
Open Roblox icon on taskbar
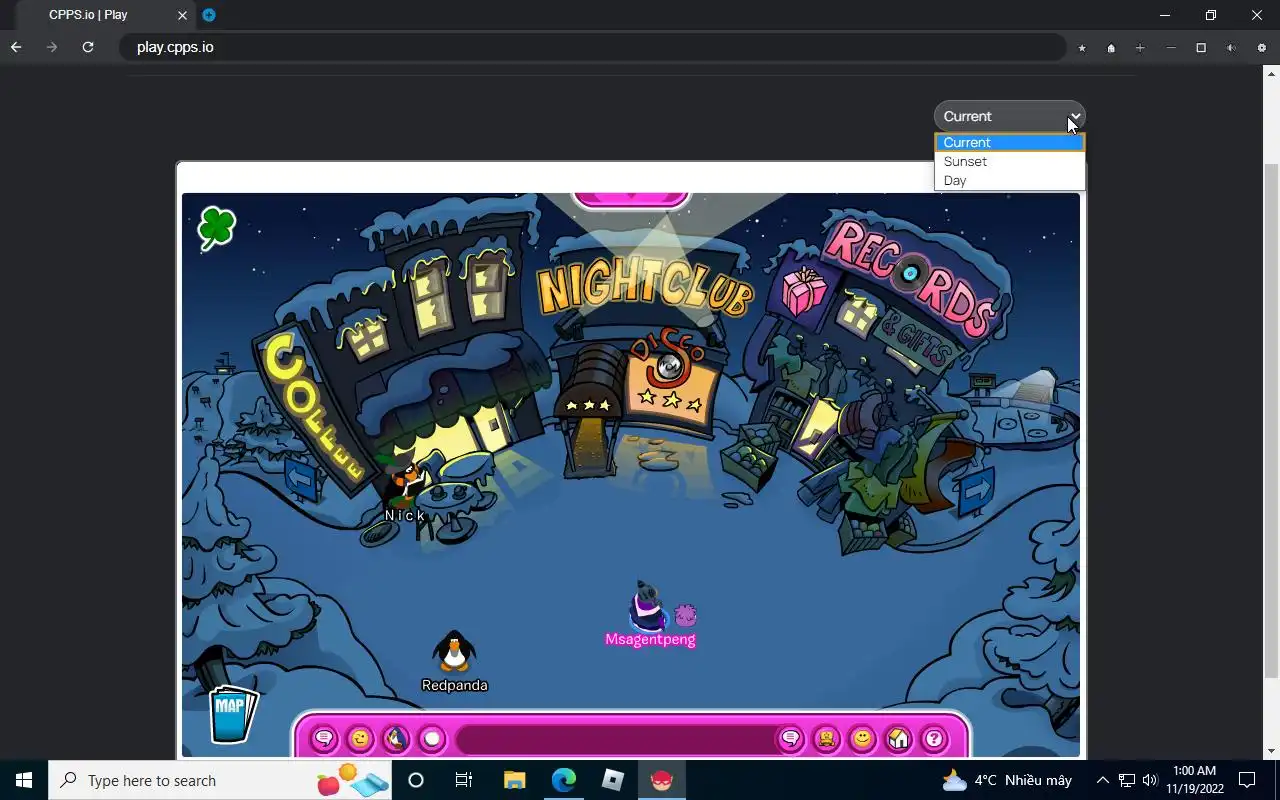[x=613, y=780]
